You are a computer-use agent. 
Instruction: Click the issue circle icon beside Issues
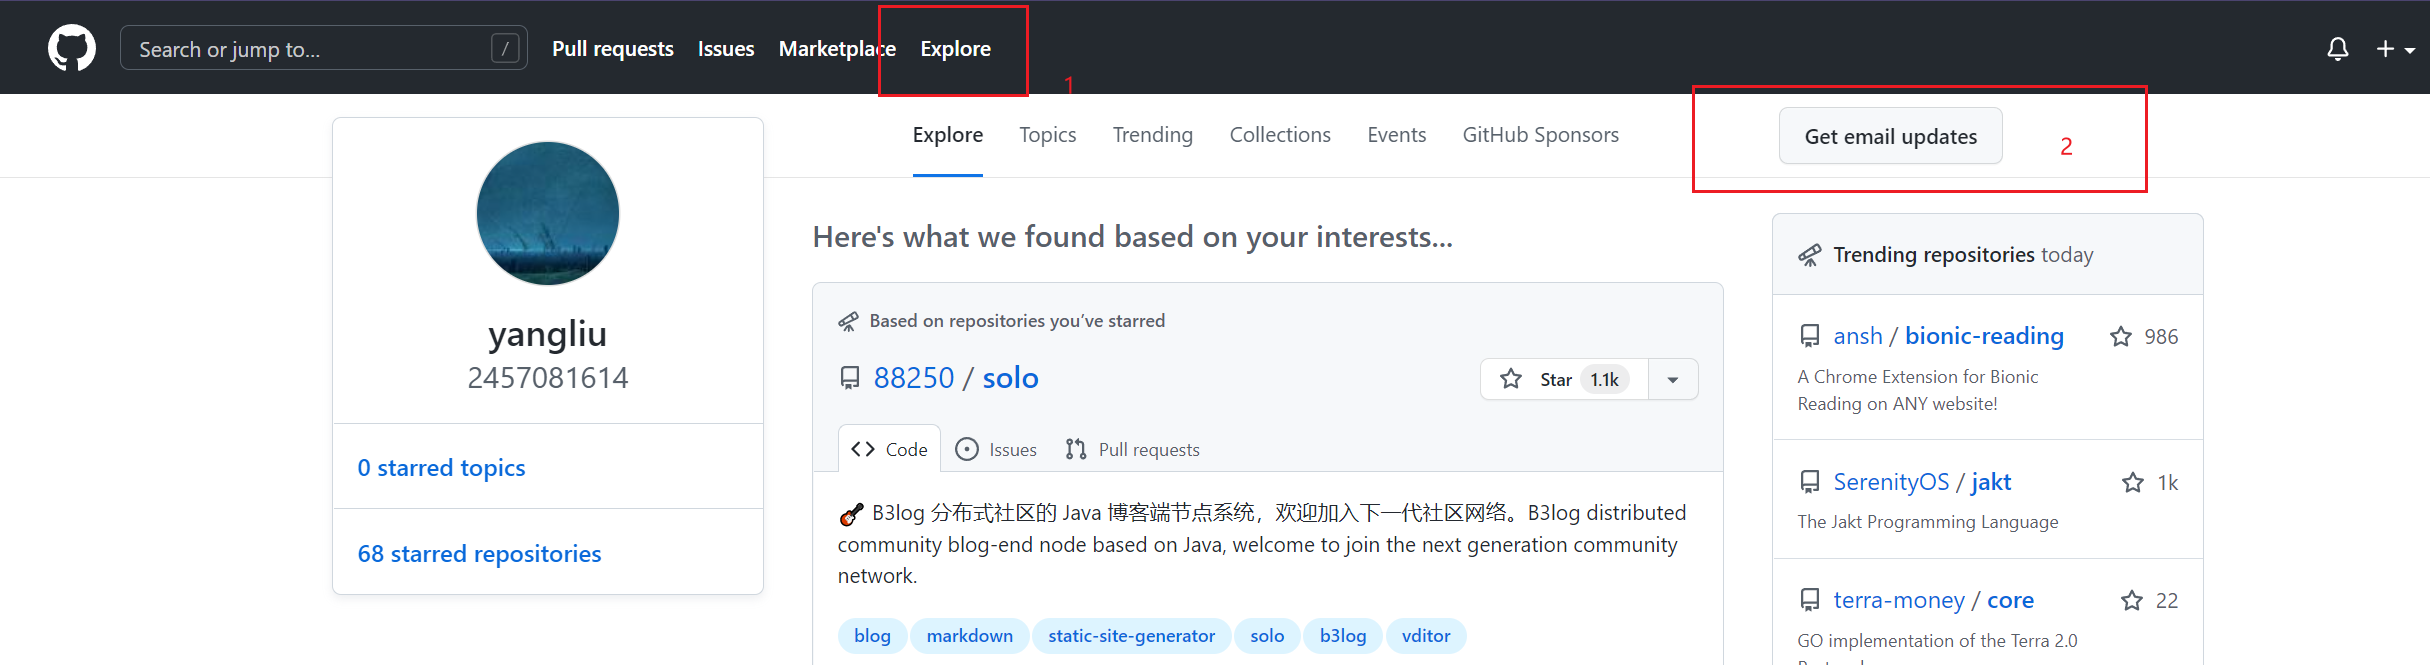click(967, 449)
